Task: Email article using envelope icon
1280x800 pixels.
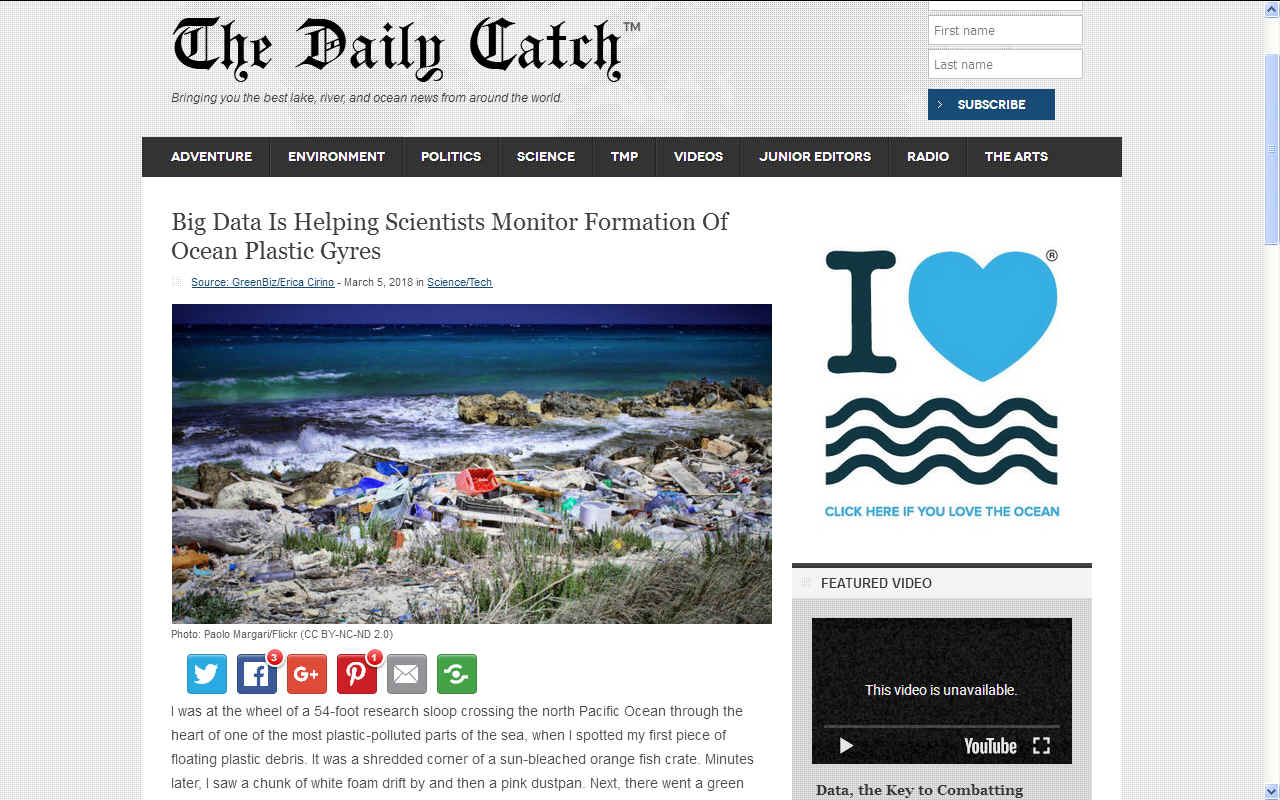Action: pos(407,674)
